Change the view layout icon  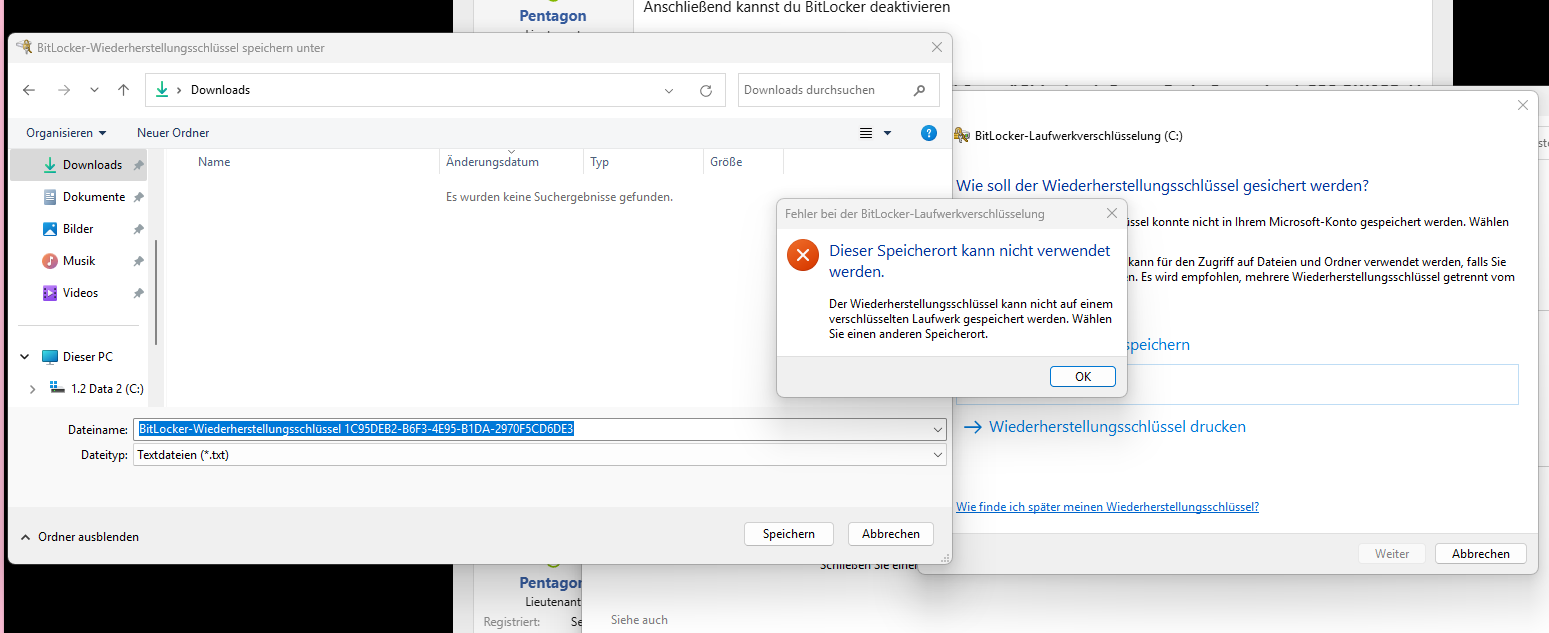tap(866, 133)
